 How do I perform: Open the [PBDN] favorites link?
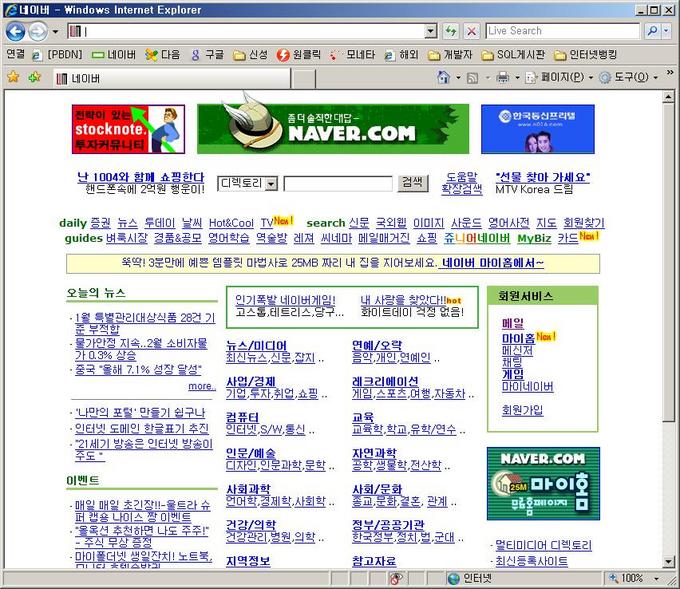[x=58, y=55]
